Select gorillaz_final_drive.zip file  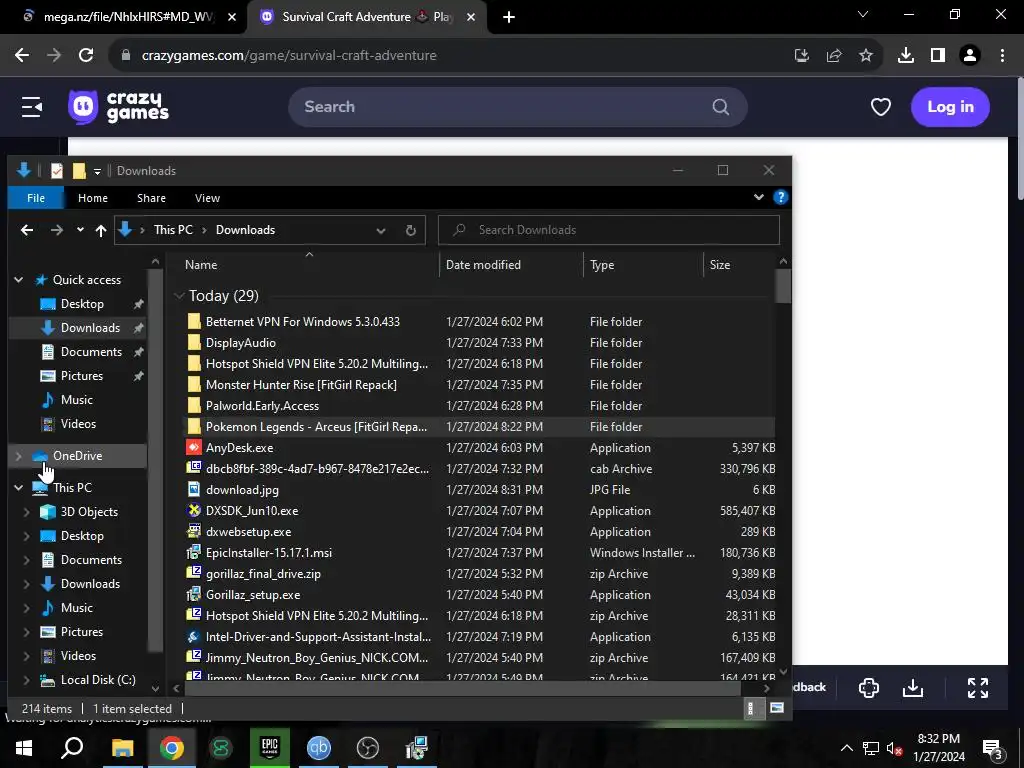tap(263, 574)
